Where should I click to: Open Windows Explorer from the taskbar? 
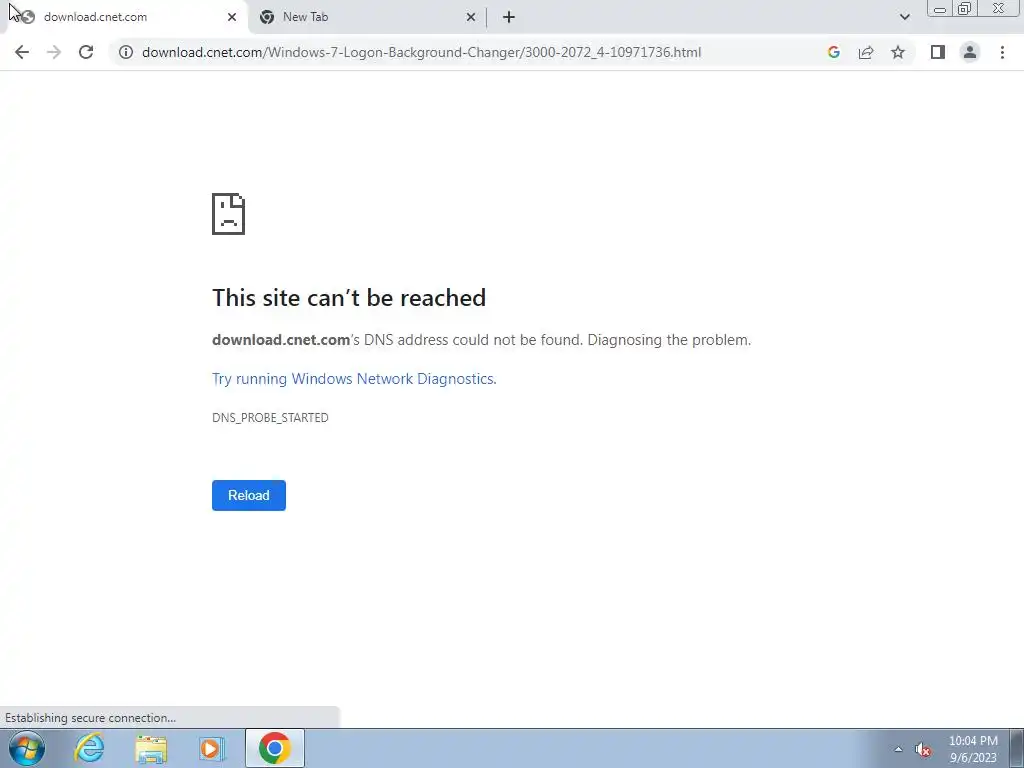click(x=151, y=749)
